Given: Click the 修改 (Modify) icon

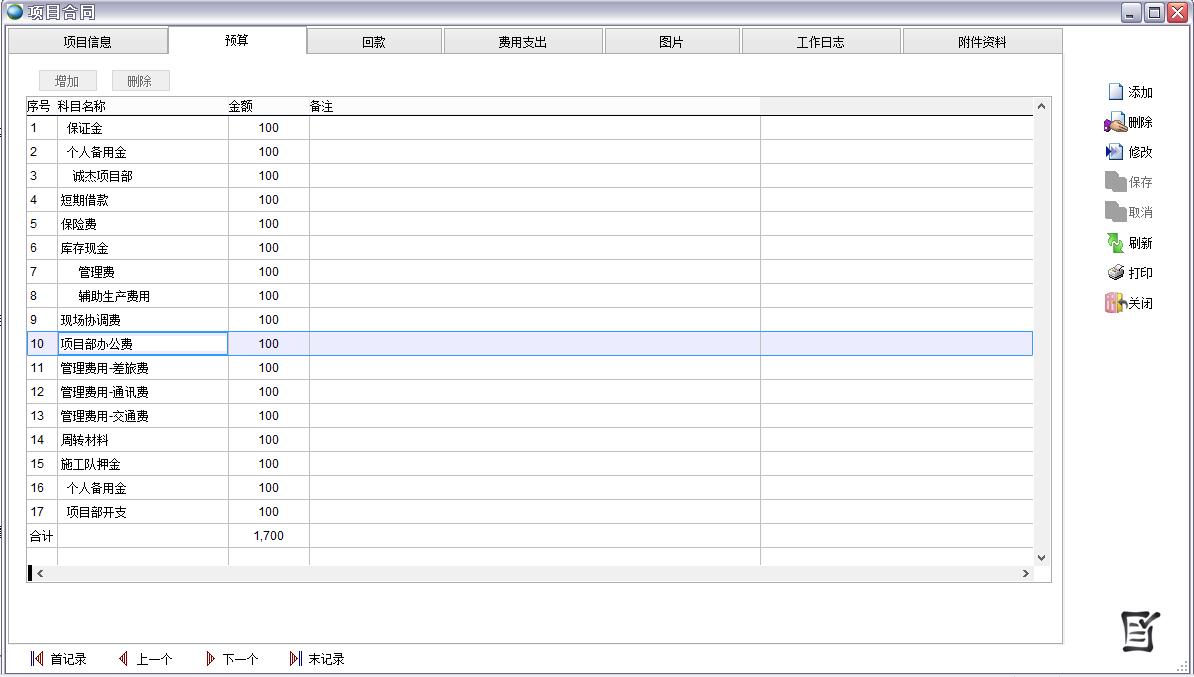Looking at the screenshot, I should click(1115, 152).
